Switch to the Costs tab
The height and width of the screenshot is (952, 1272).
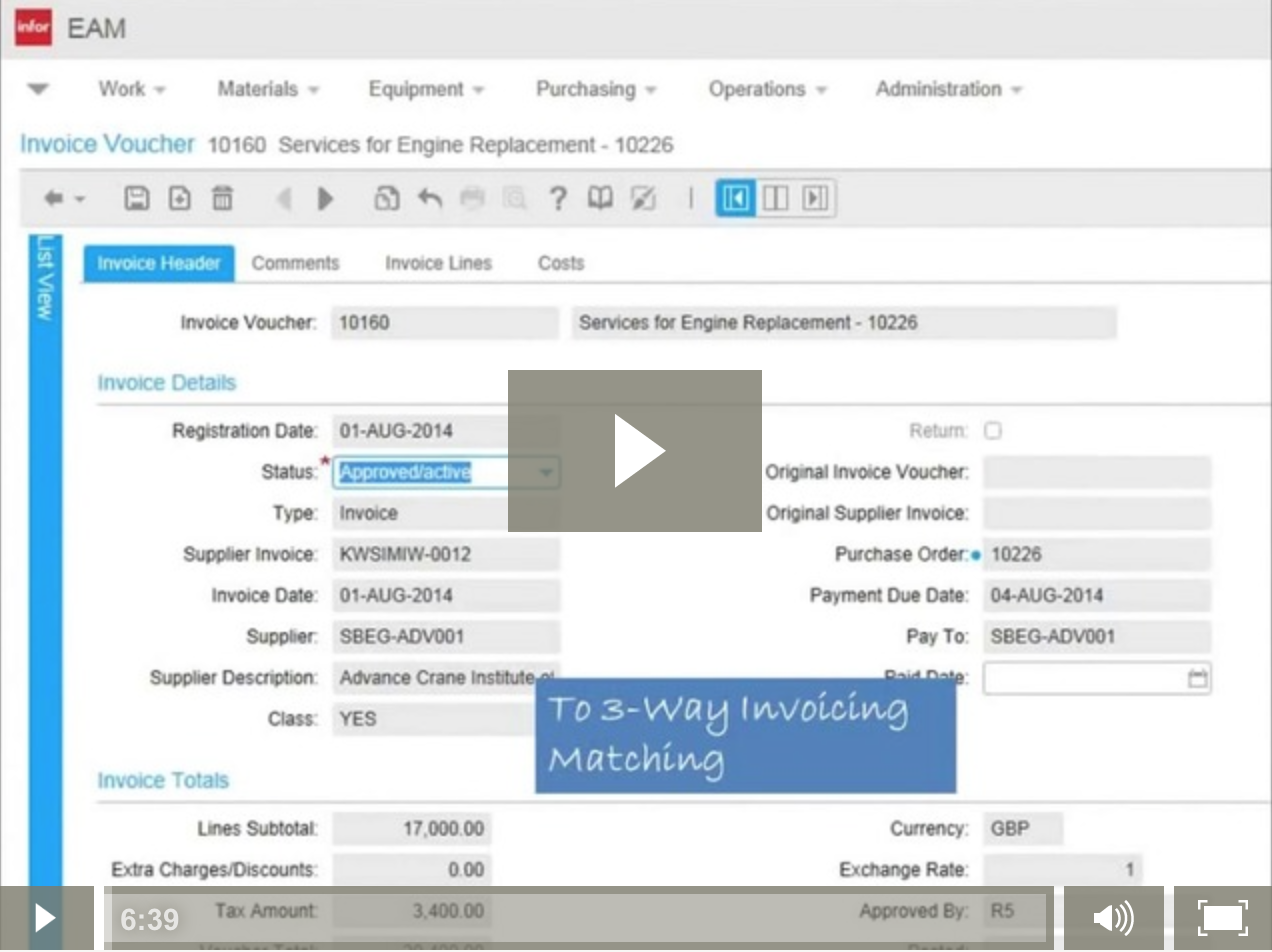(560, 264)
